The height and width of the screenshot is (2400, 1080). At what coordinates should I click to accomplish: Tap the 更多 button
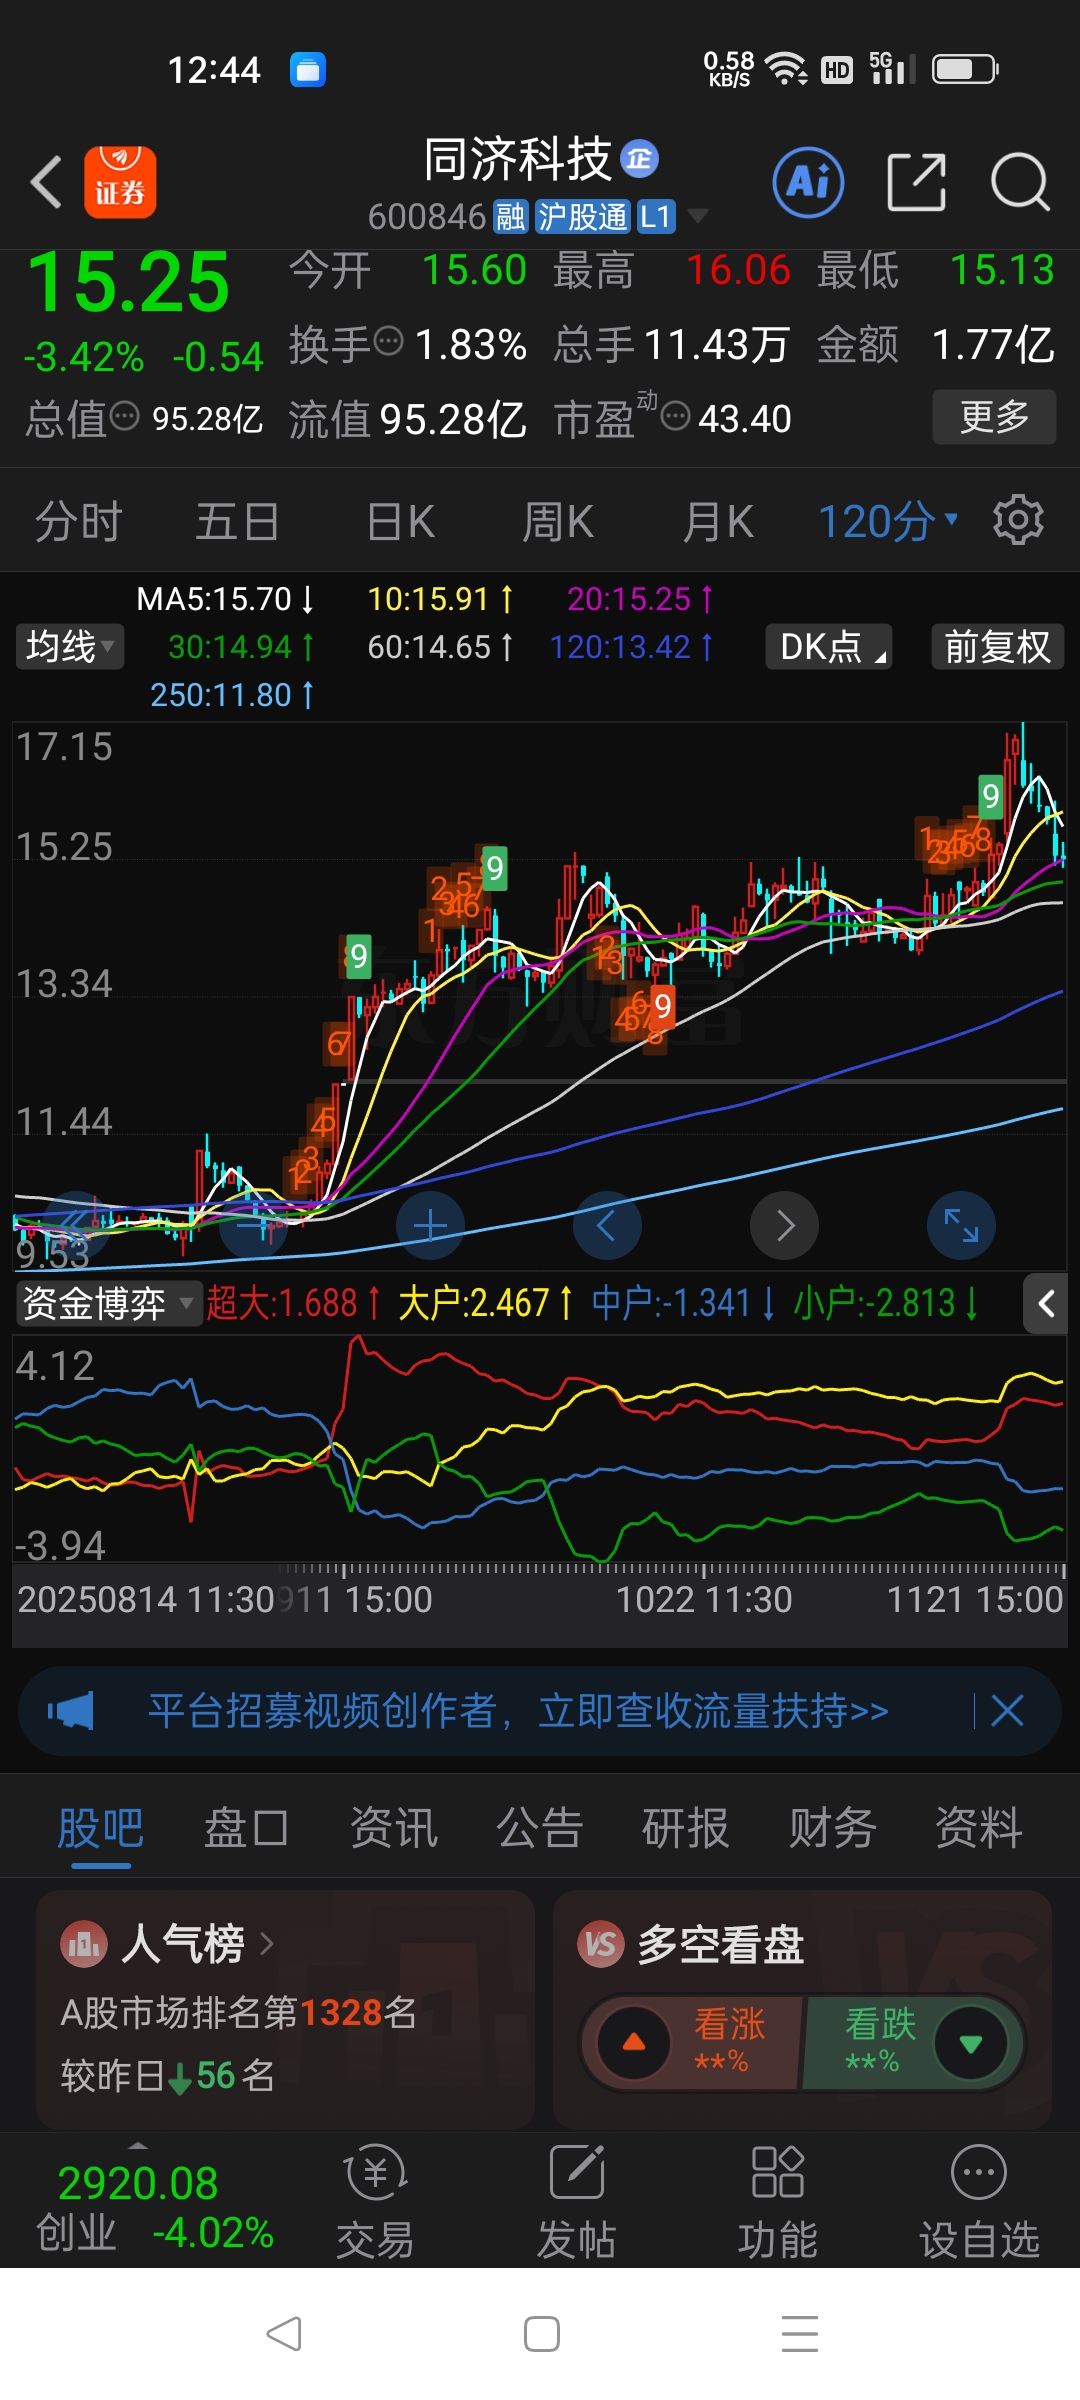pos(994,416)
